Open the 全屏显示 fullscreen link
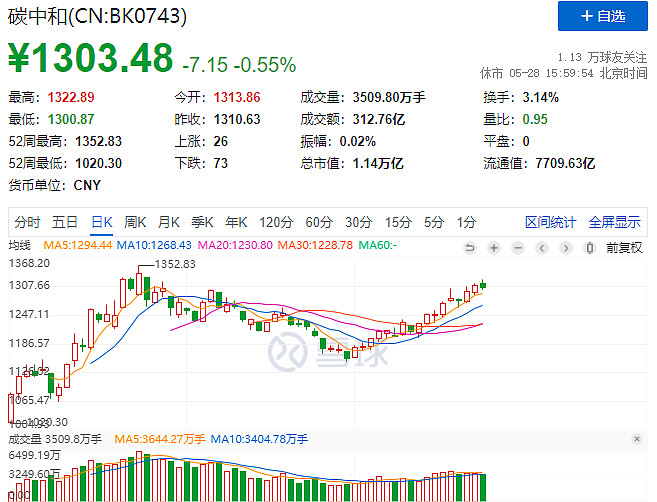This screenshot has height=502, width=657. pyautogui.click(x=614, y=222)
